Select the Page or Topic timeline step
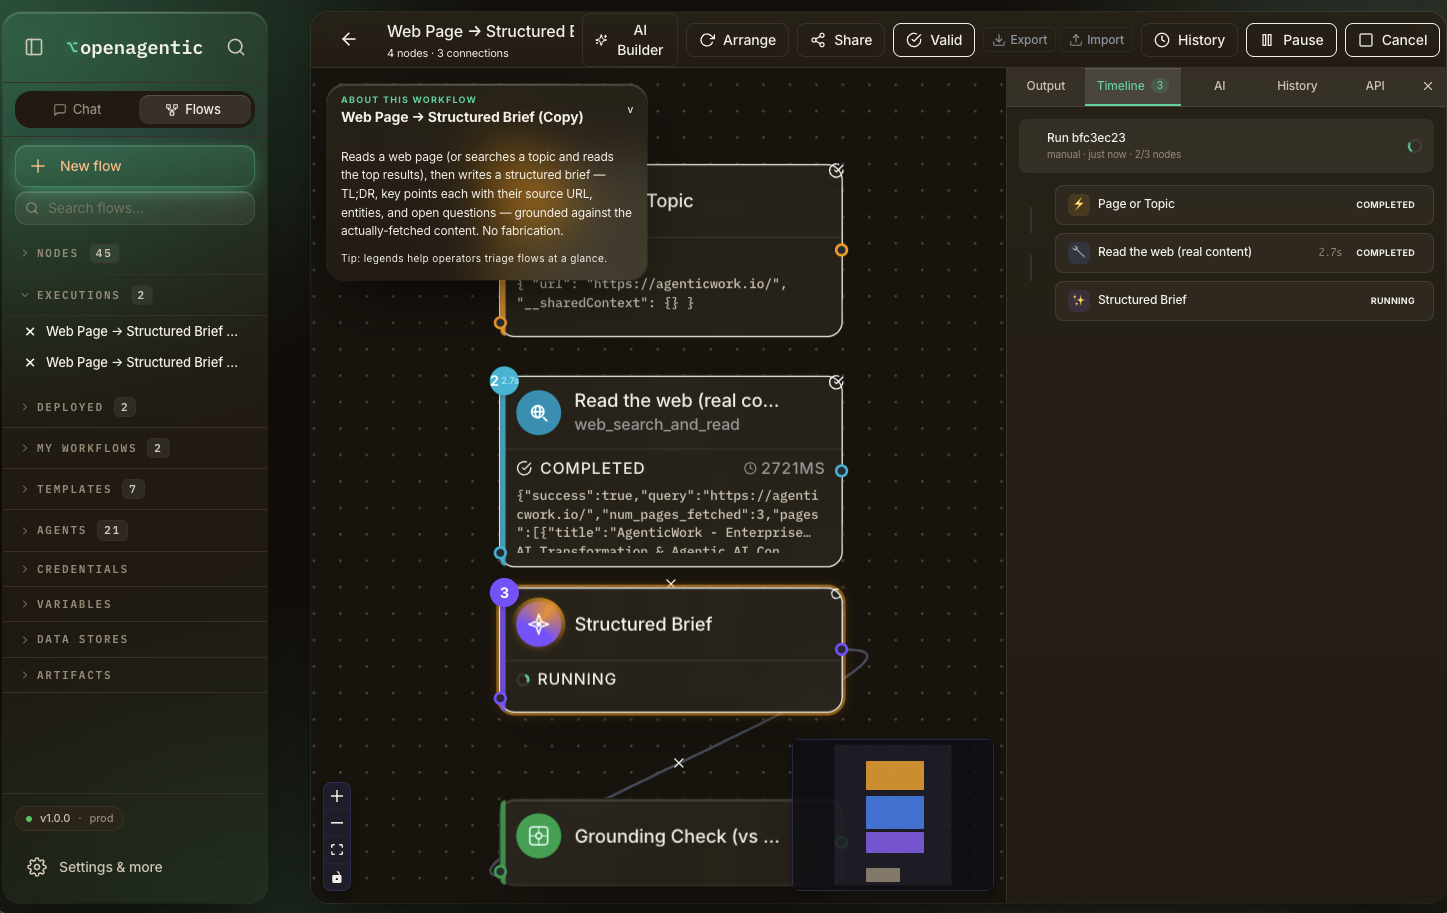The height and width of the screenshot is (913, 1447). coord(1244,204)
